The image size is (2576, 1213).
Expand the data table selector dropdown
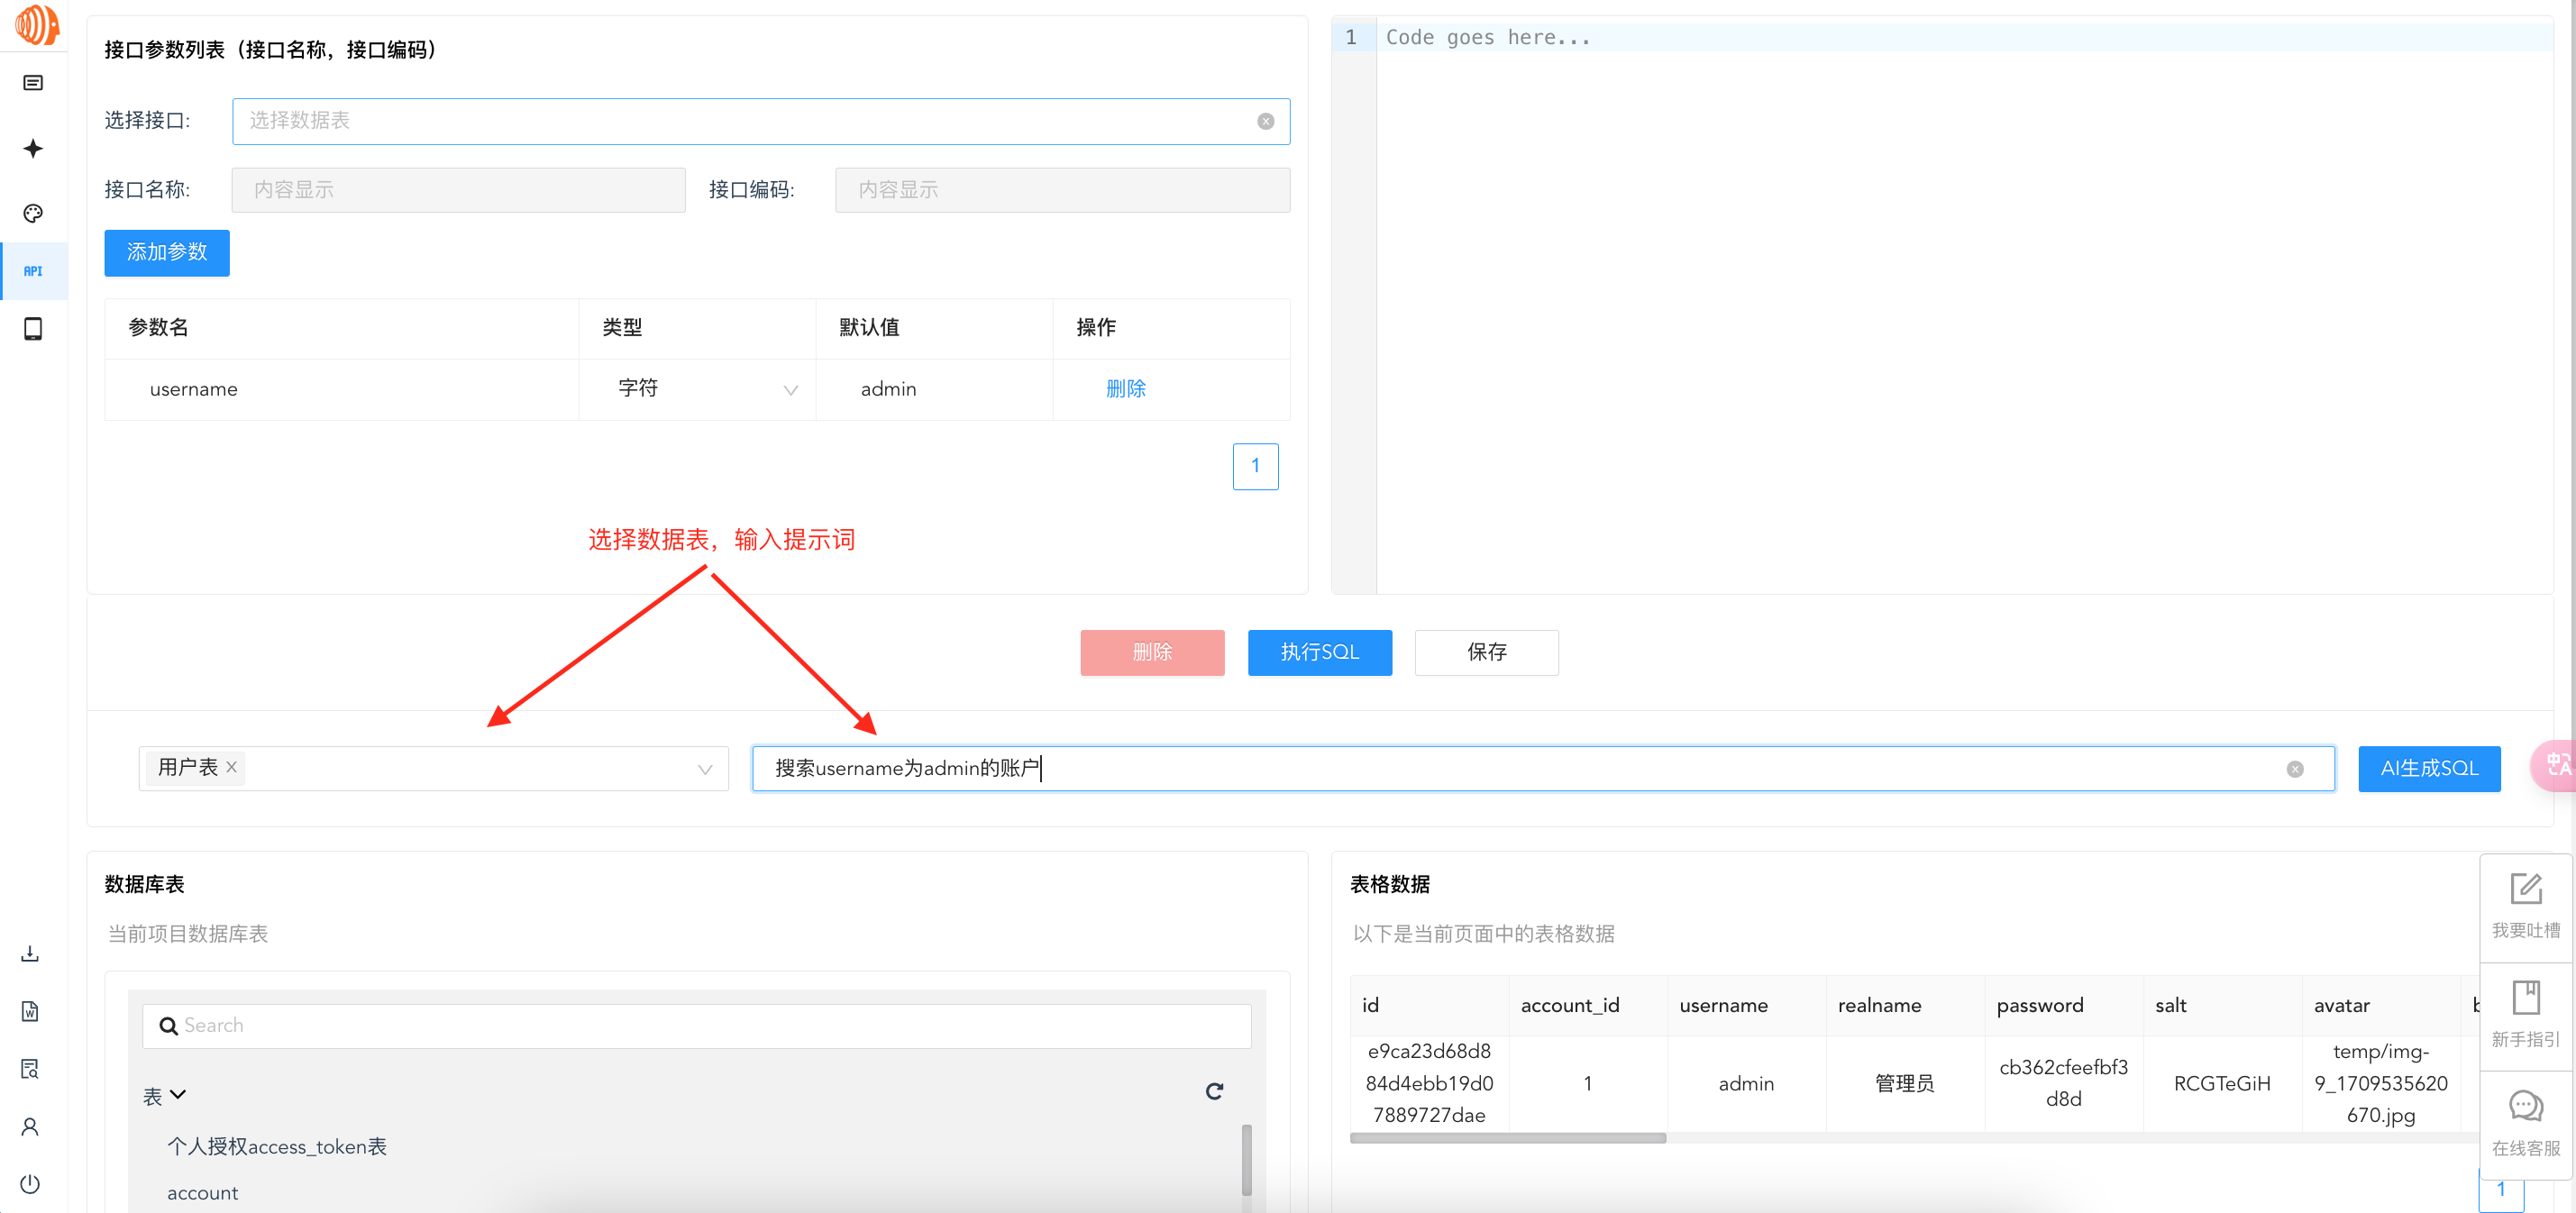coord(705,769)
